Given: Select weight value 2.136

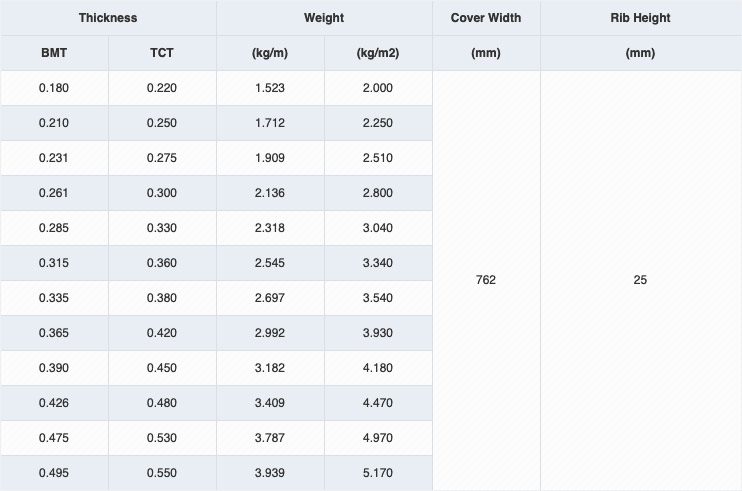Looking at the screenshot, I should point(270,193).
